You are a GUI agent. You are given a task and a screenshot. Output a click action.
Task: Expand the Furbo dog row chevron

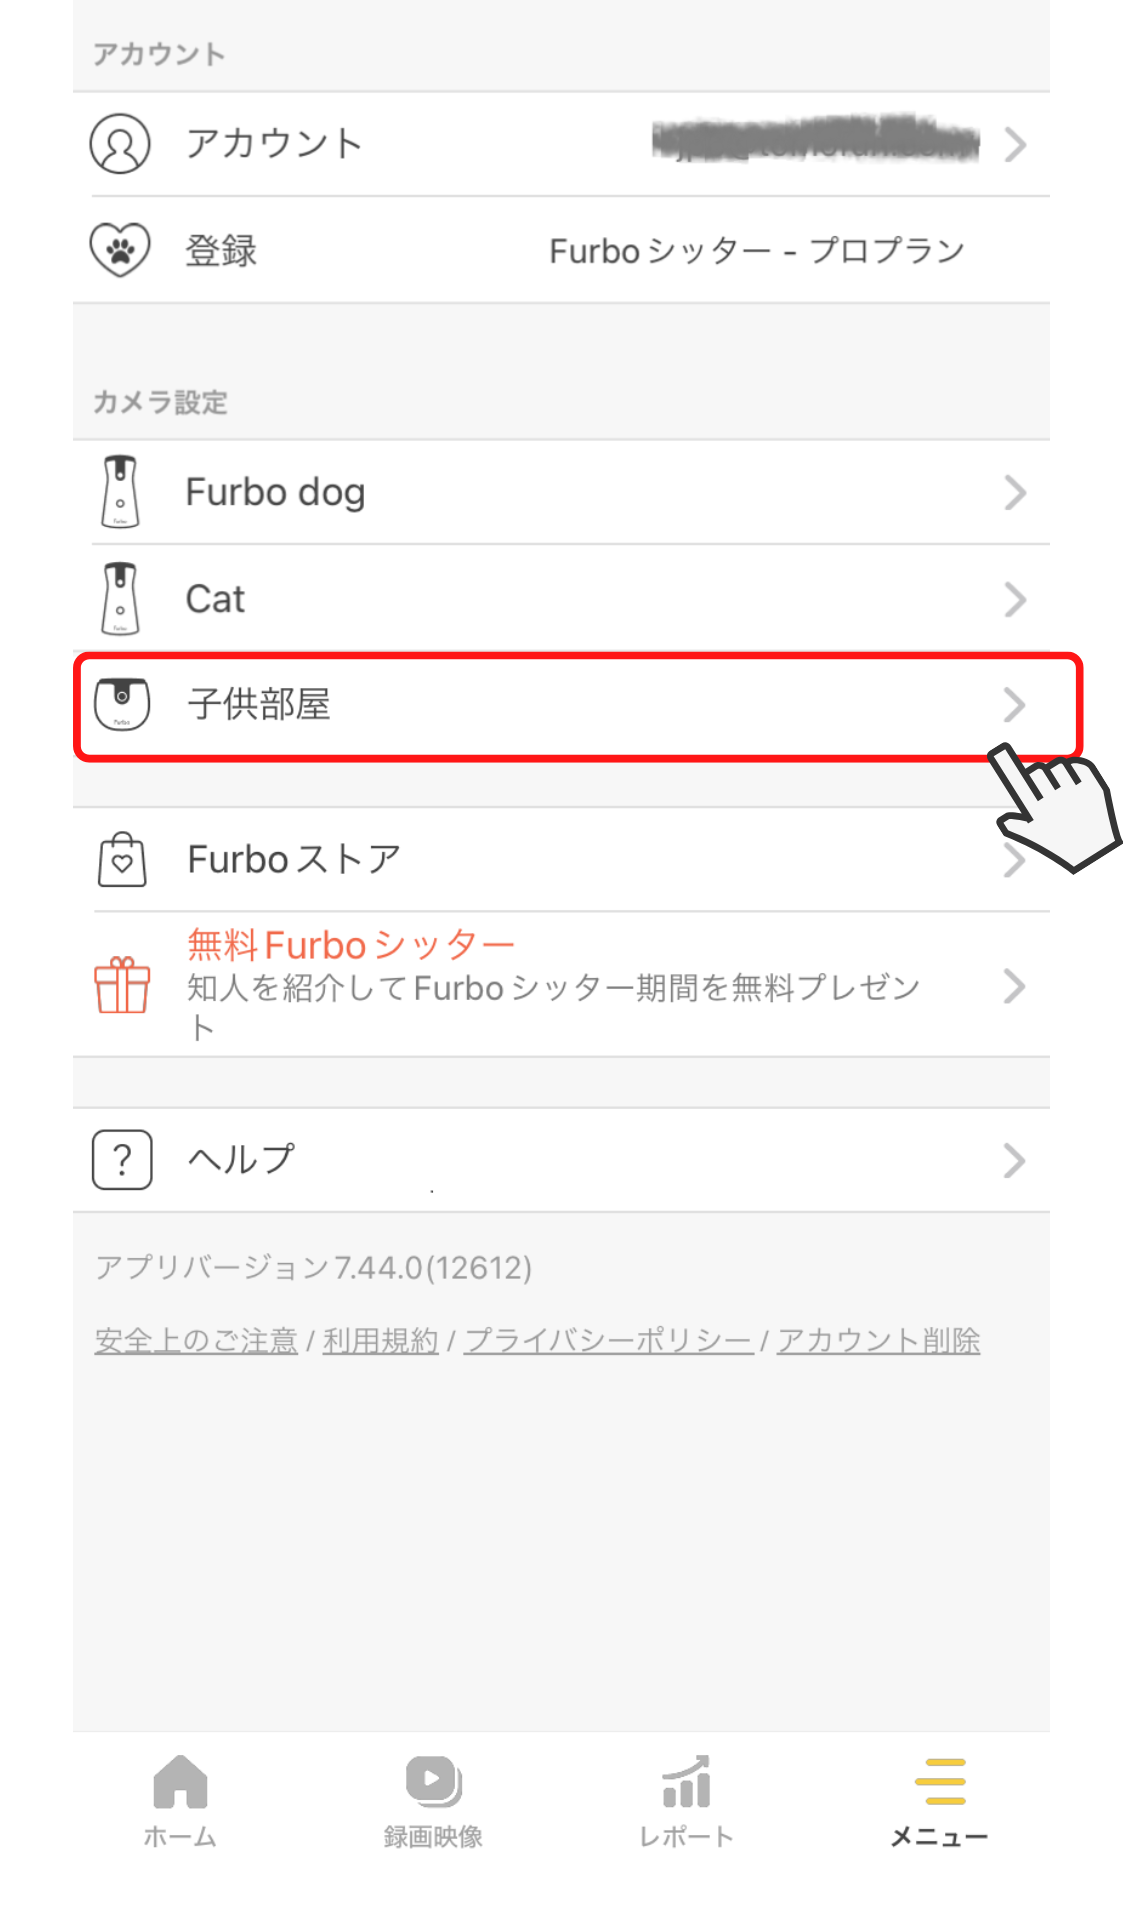pyautogui.click(x=1015, y=493)
